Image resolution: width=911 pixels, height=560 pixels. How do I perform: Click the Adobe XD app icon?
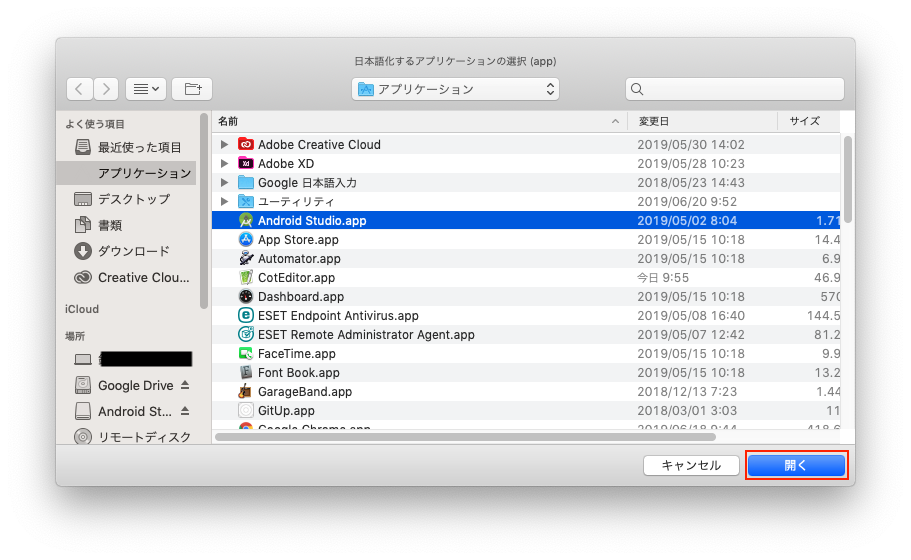coord(246,163)
